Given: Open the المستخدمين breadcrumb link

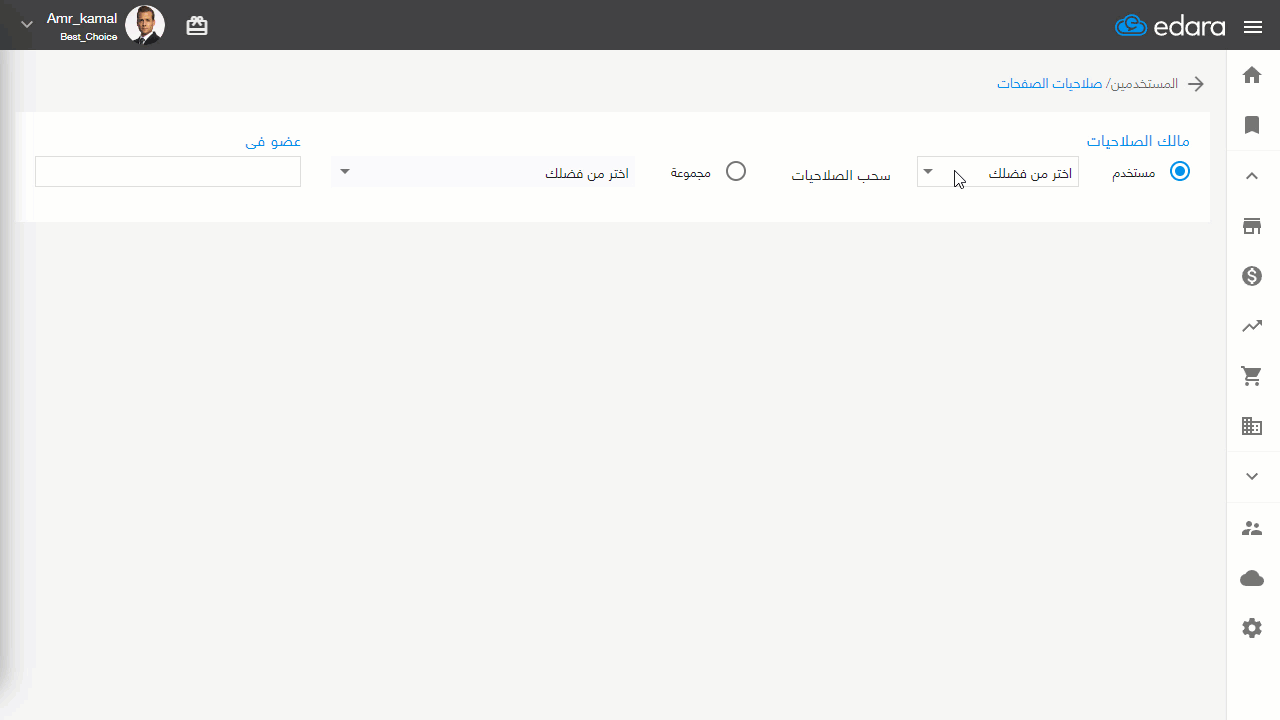Looking at the screenshot, I should [x=1146, y=83].
